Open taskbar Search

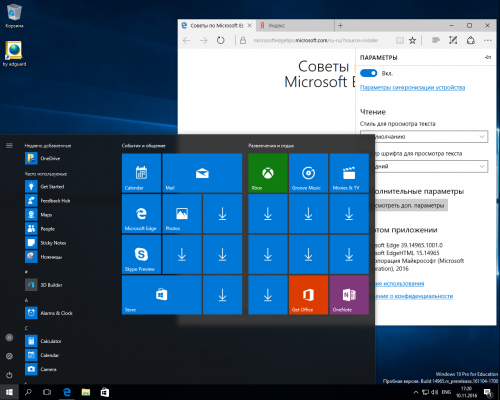point(28,392)
